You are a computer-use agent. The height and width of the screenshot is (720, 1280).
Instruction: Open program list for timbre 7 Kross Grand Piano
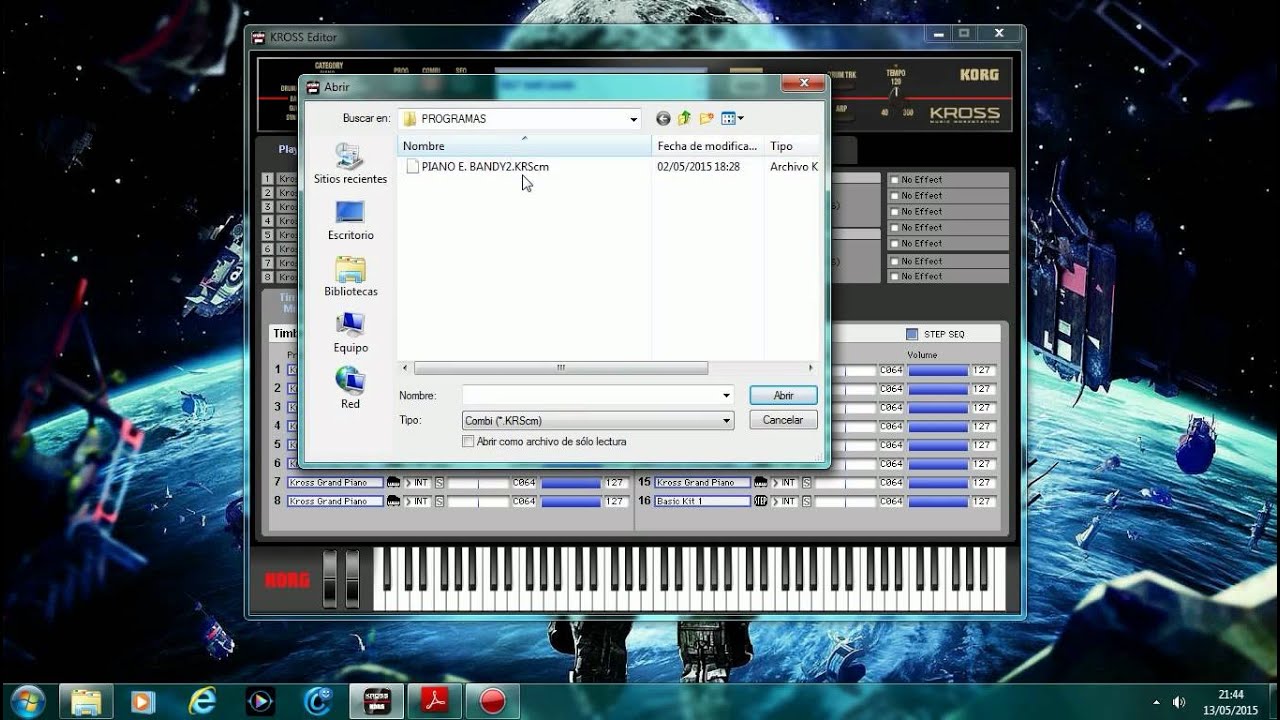click(335, 483)
